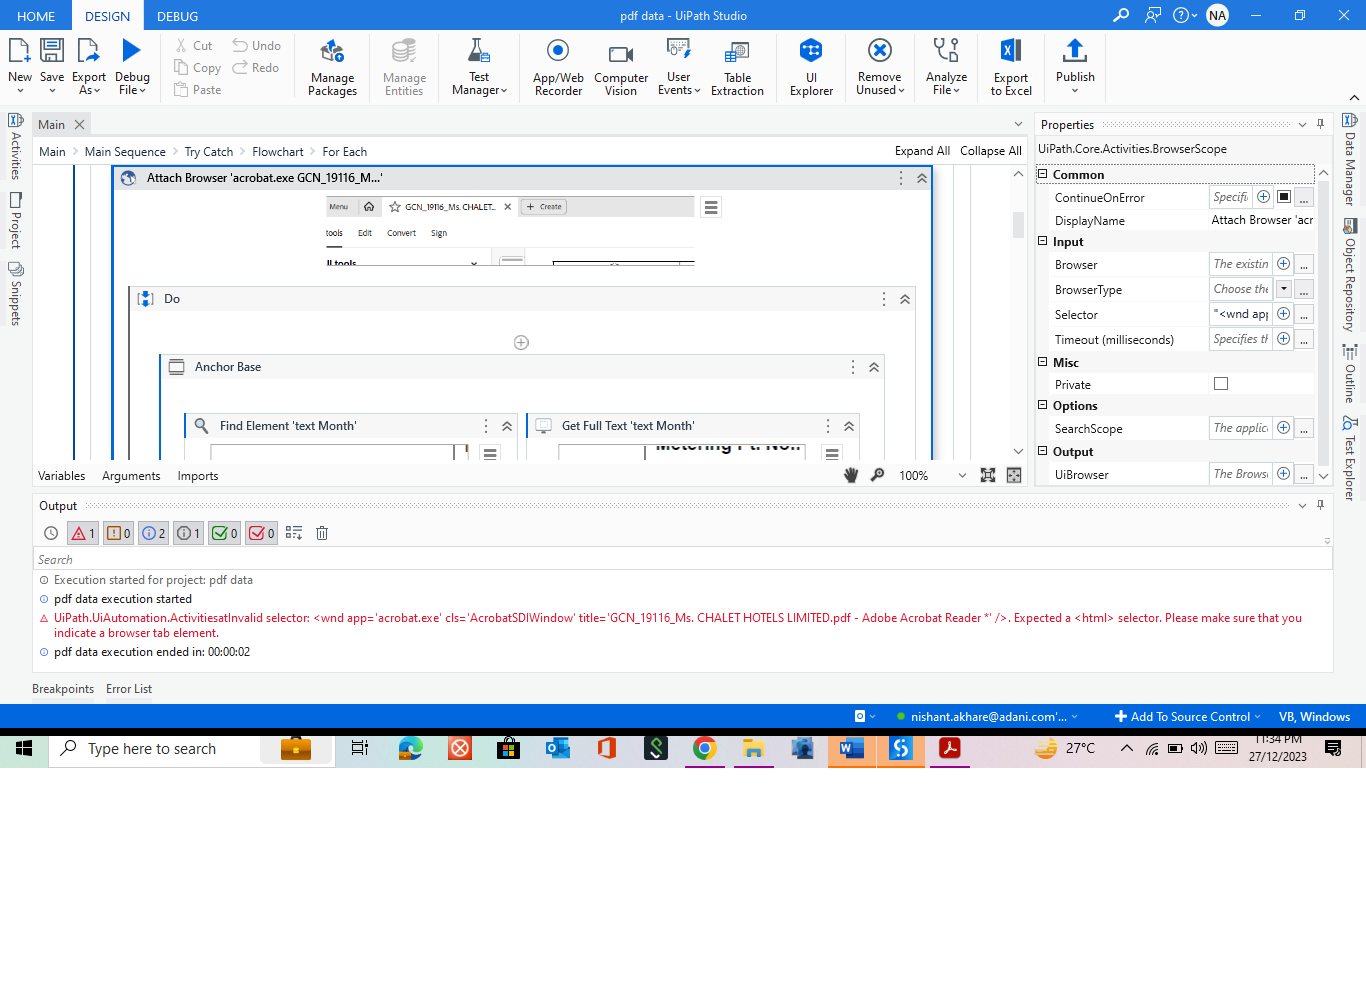Click Redo in the ribbon
Screen dimensions: 1366x994
click(256, 68)
